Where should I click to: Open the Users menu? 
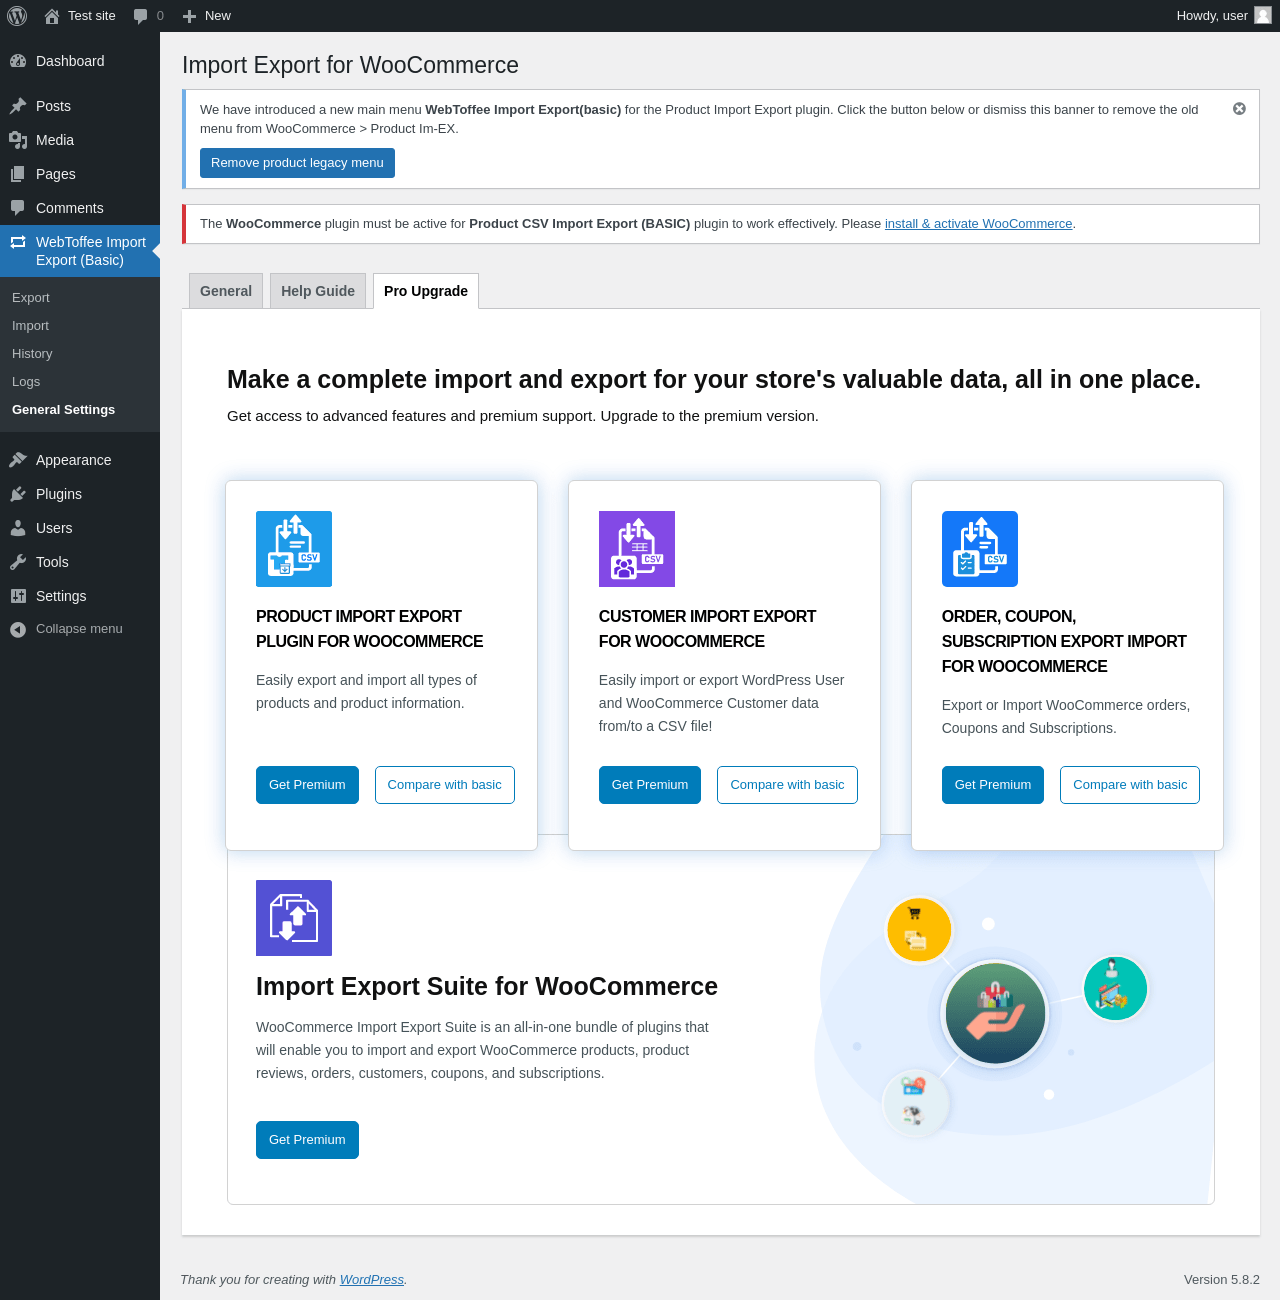(80, 528)
